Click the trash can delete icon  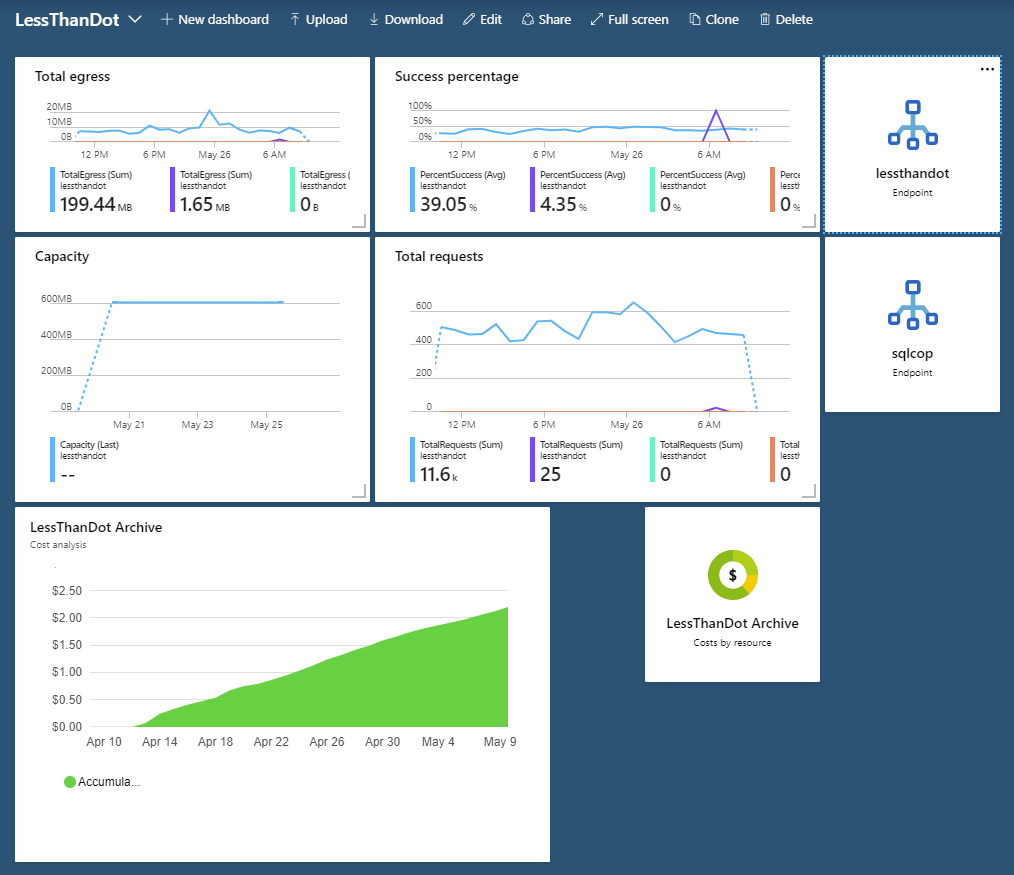point(765,19)
